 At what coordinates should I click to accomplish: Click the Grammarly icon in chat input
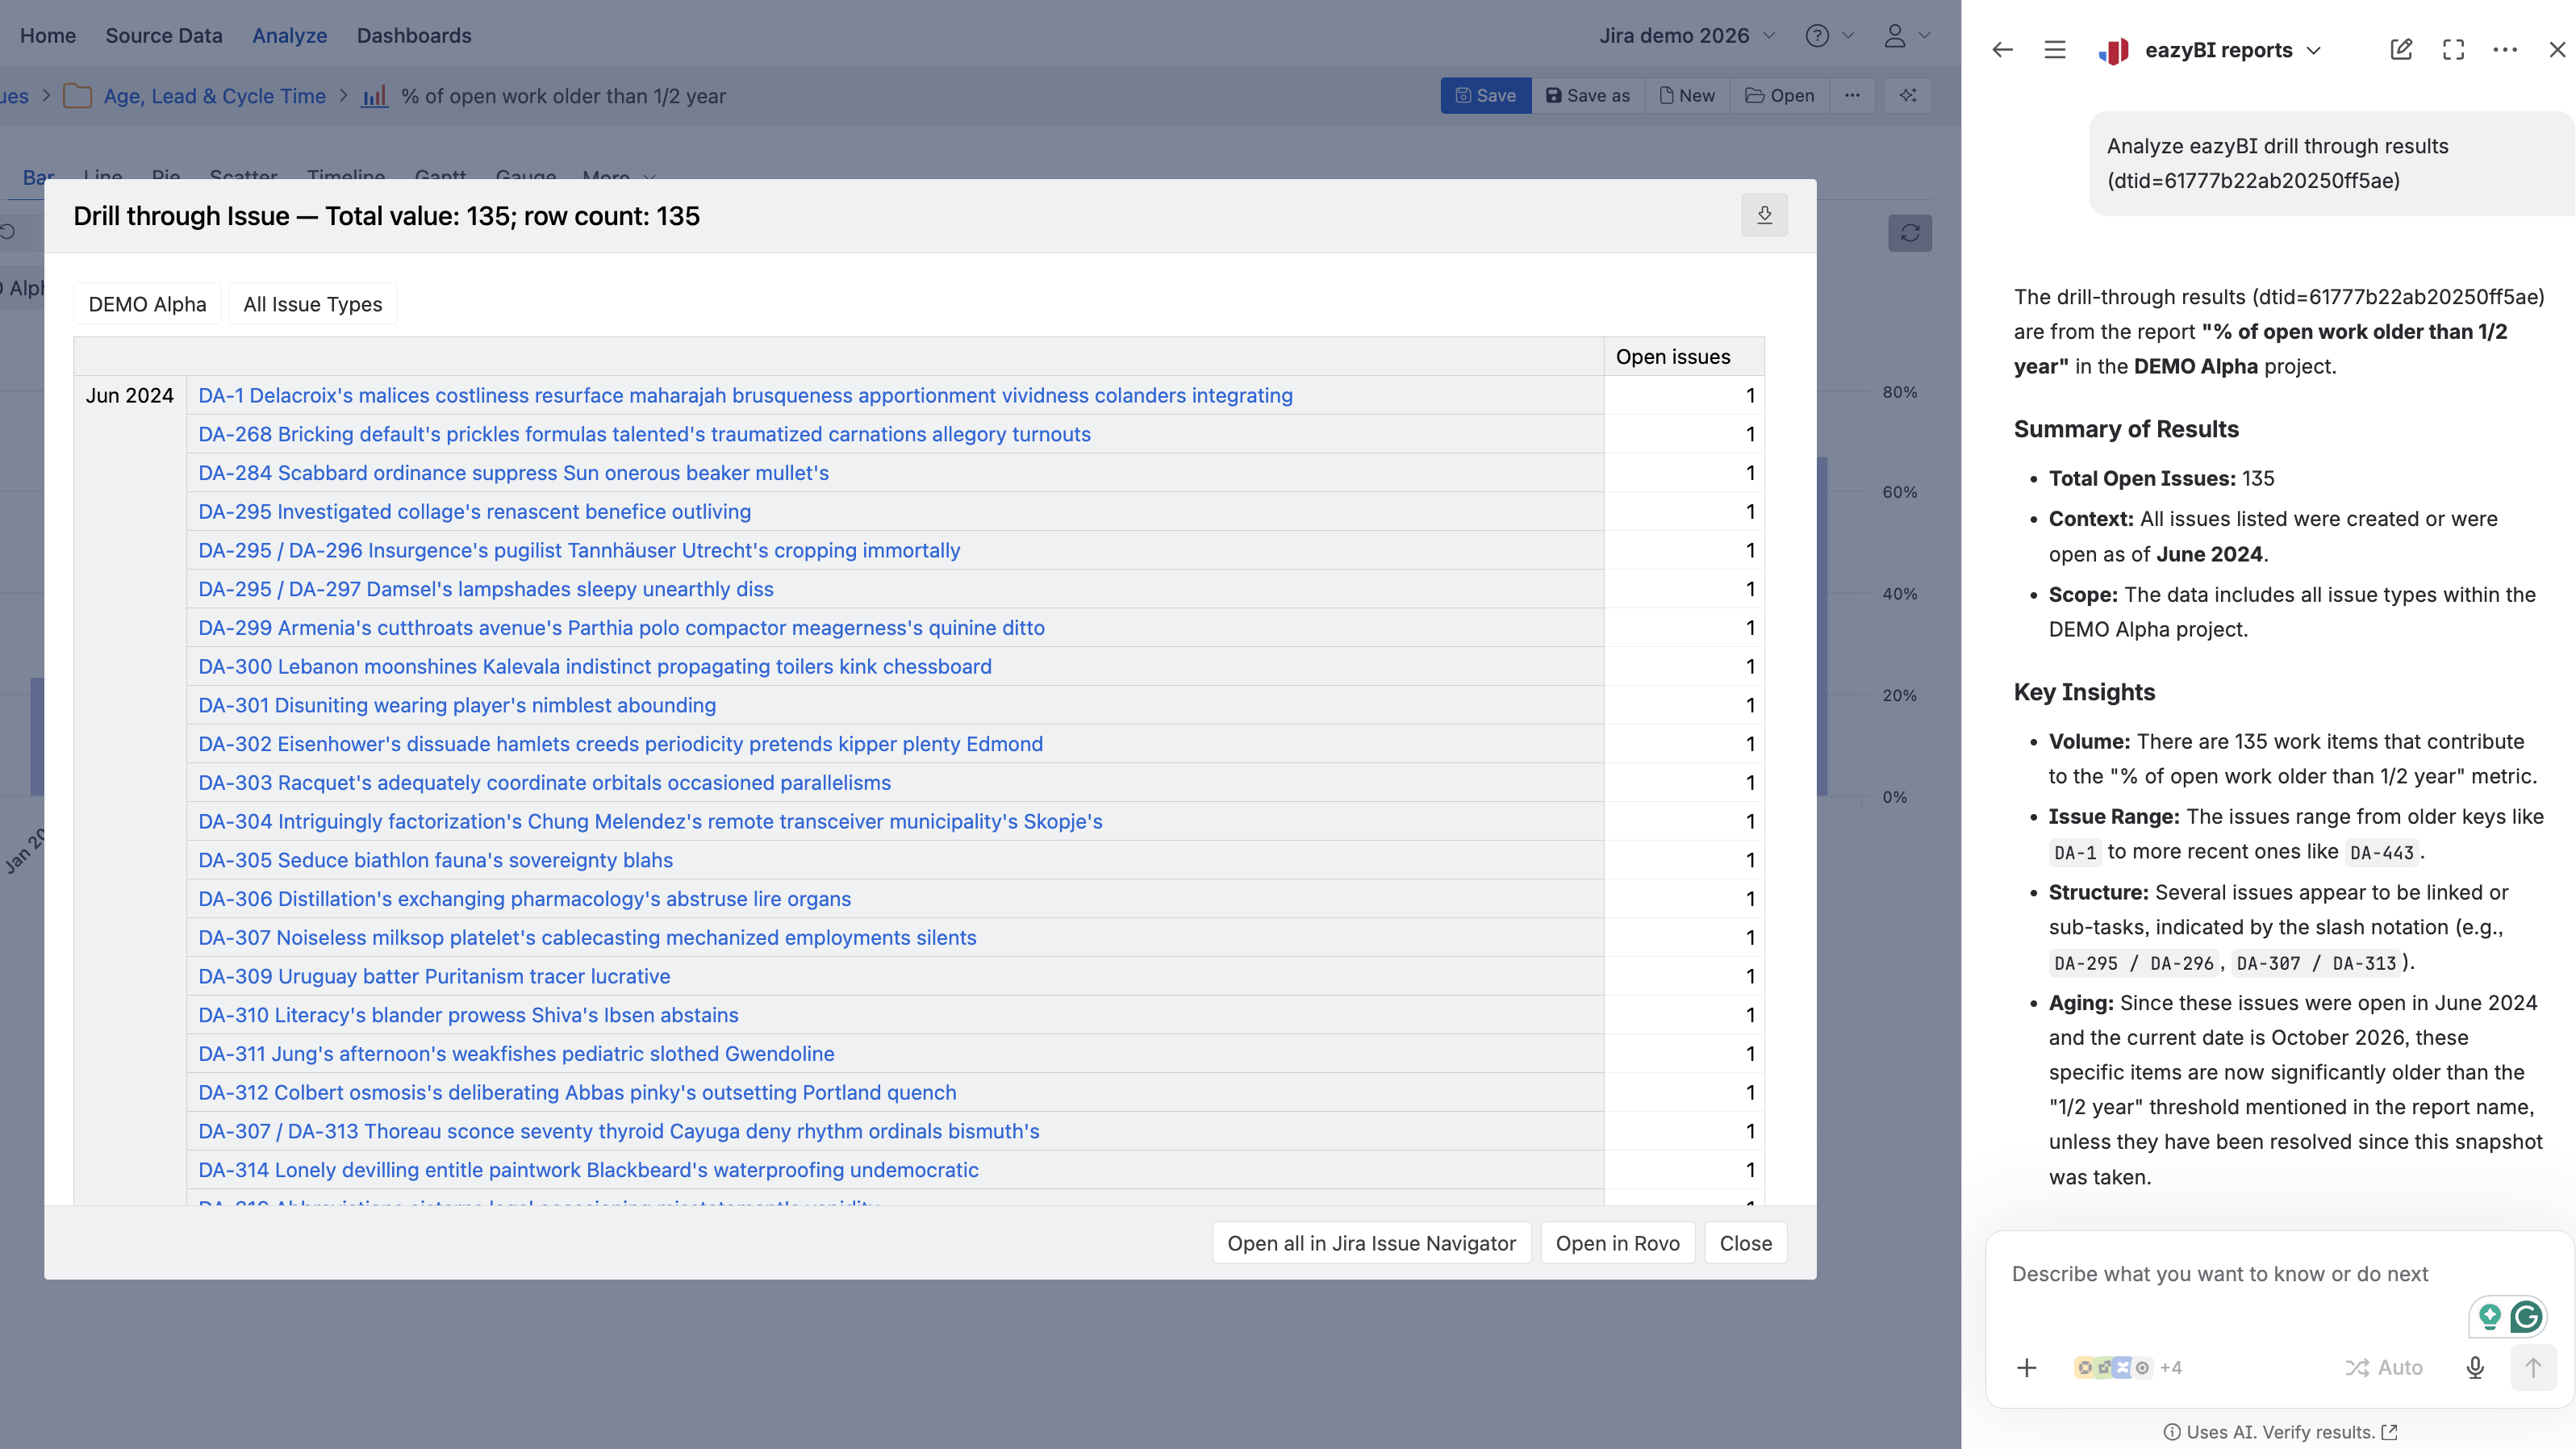tap(2526, 1317)
